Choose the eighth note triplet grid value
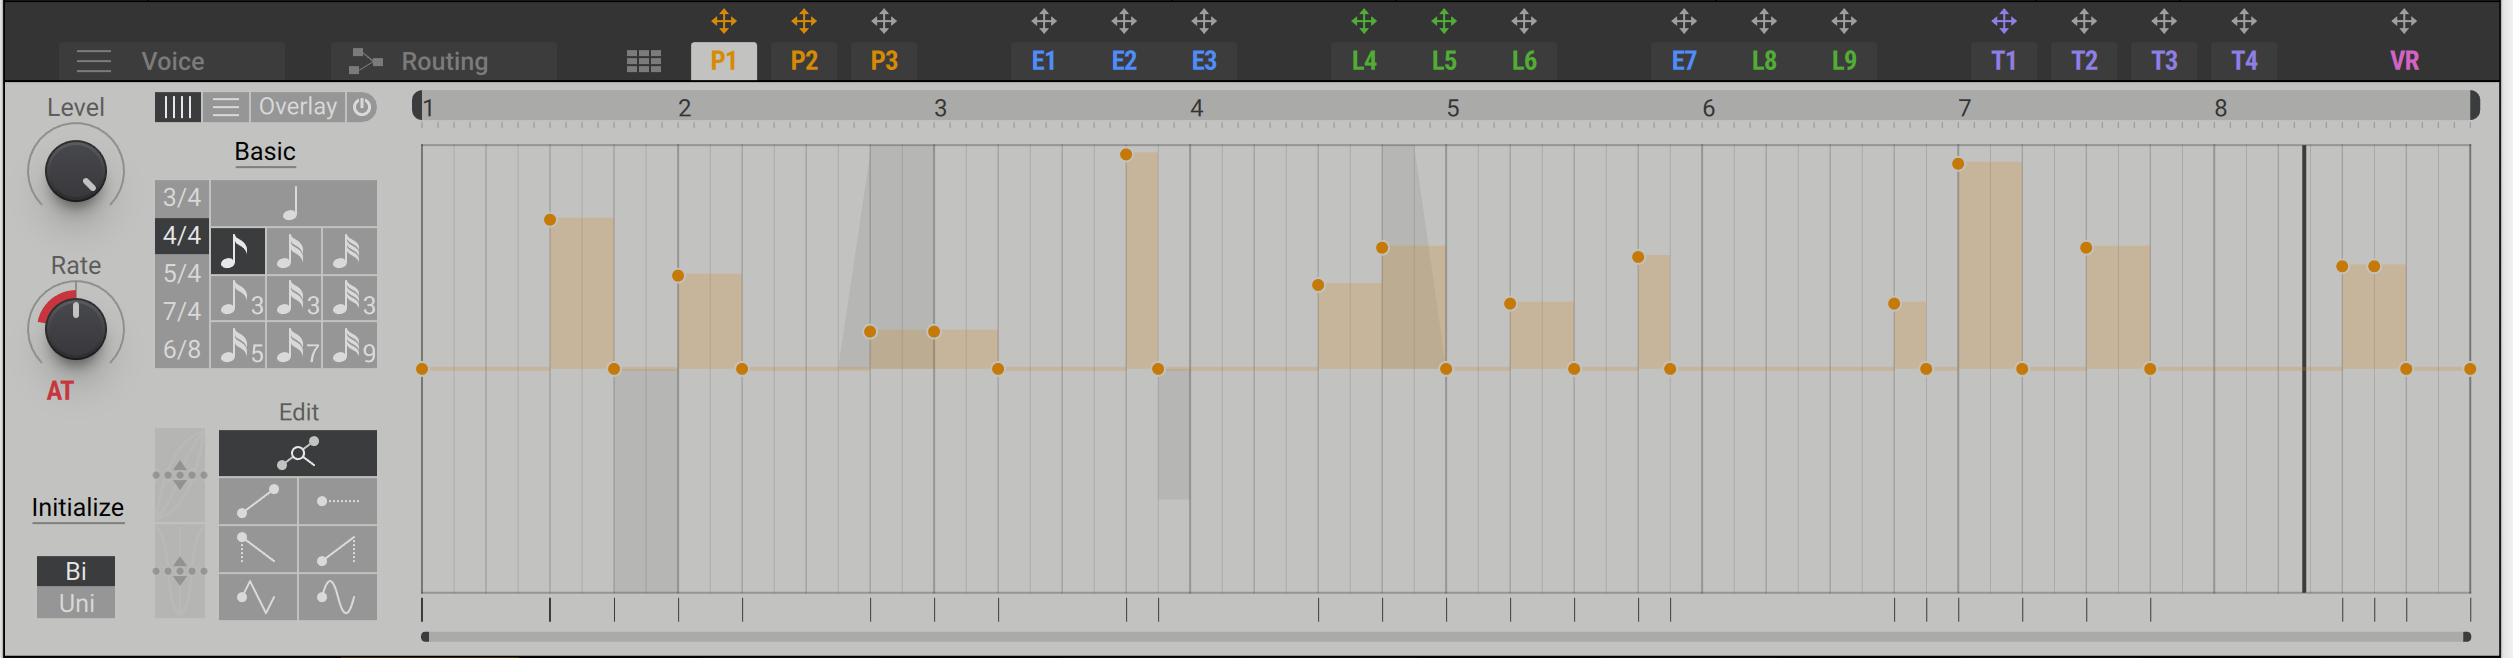The image size is (2513, 658). (238, 299)
